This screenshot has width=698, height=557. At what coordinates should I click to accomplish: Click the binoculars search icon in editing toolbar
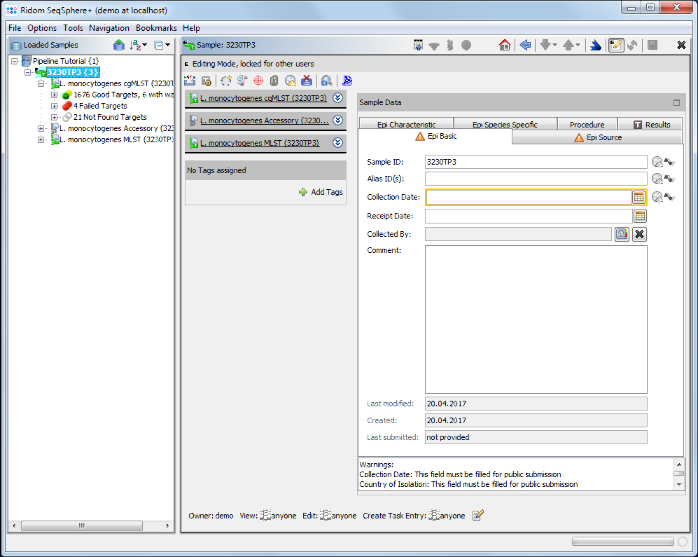(x=326, y=81)
